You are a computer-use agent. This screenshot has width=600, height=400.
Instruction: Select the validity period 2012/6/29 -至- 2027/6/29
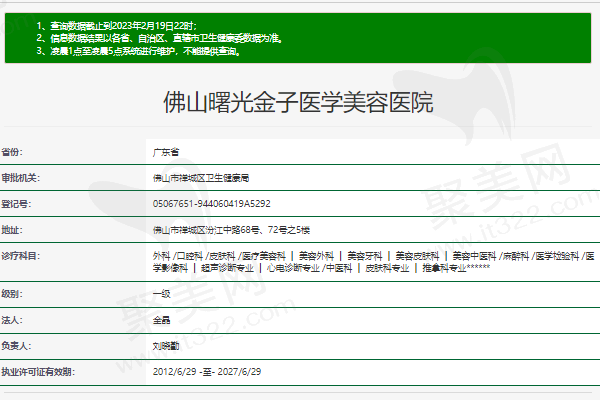(x=207, y=372)
